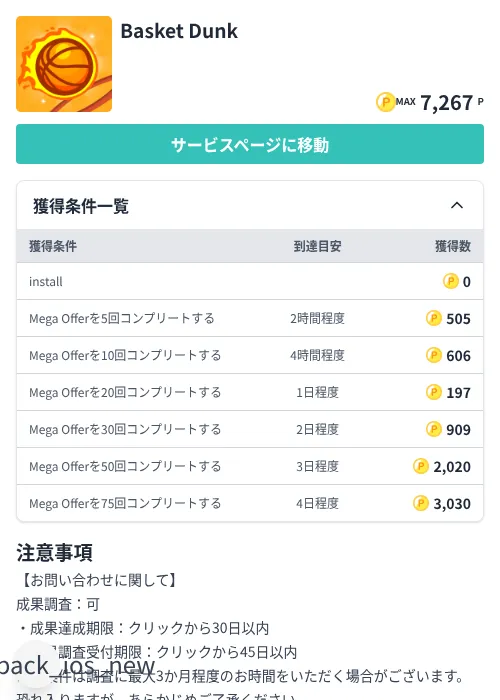
Task: Tap the round floating button at bottom left
Action: tap(38, 665)
